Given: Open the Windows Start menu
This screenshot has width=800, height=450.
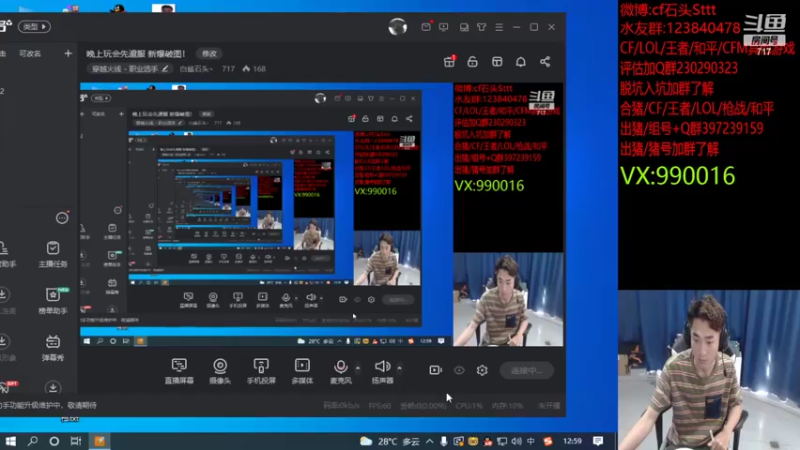Looking at the screenshot, I should point(10,441).
